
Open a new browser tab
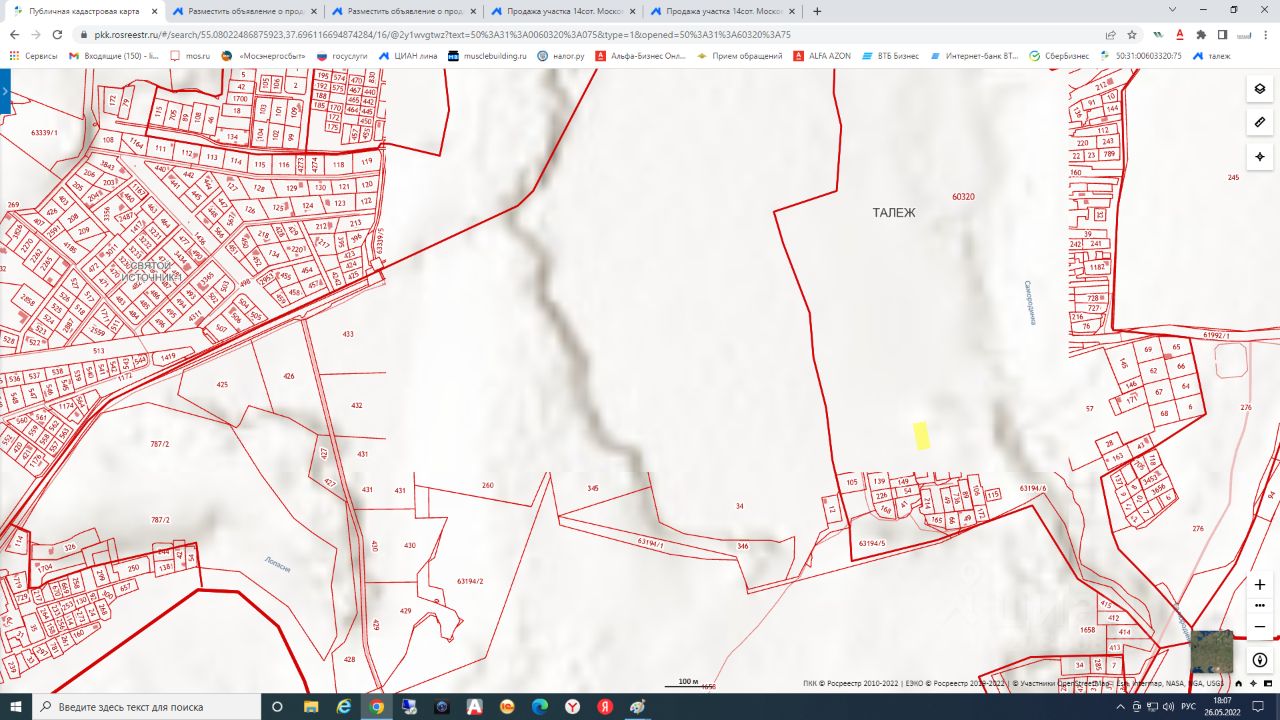(817, 11)
